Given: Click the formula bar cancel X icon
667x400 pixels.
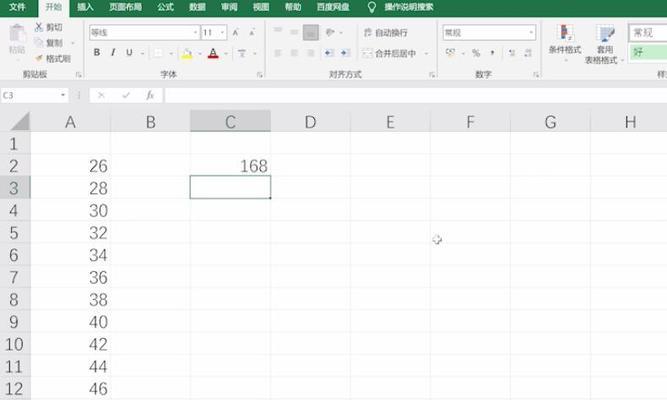Looking at the screenshot, I should coord(101,95).
